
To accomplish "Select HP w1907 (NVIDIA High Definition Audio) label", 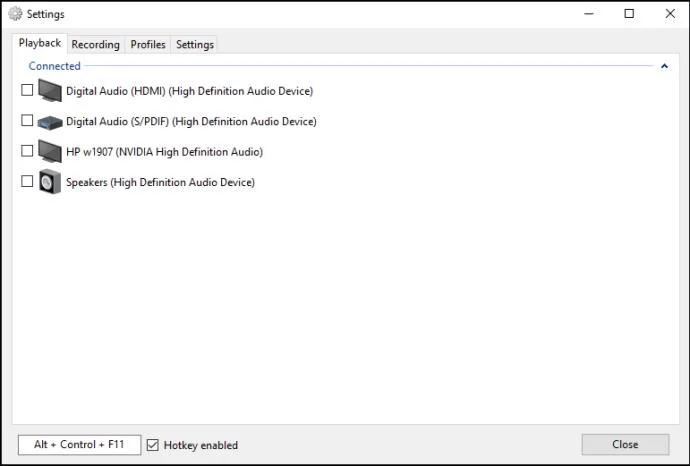I will (x=165, y=152).
